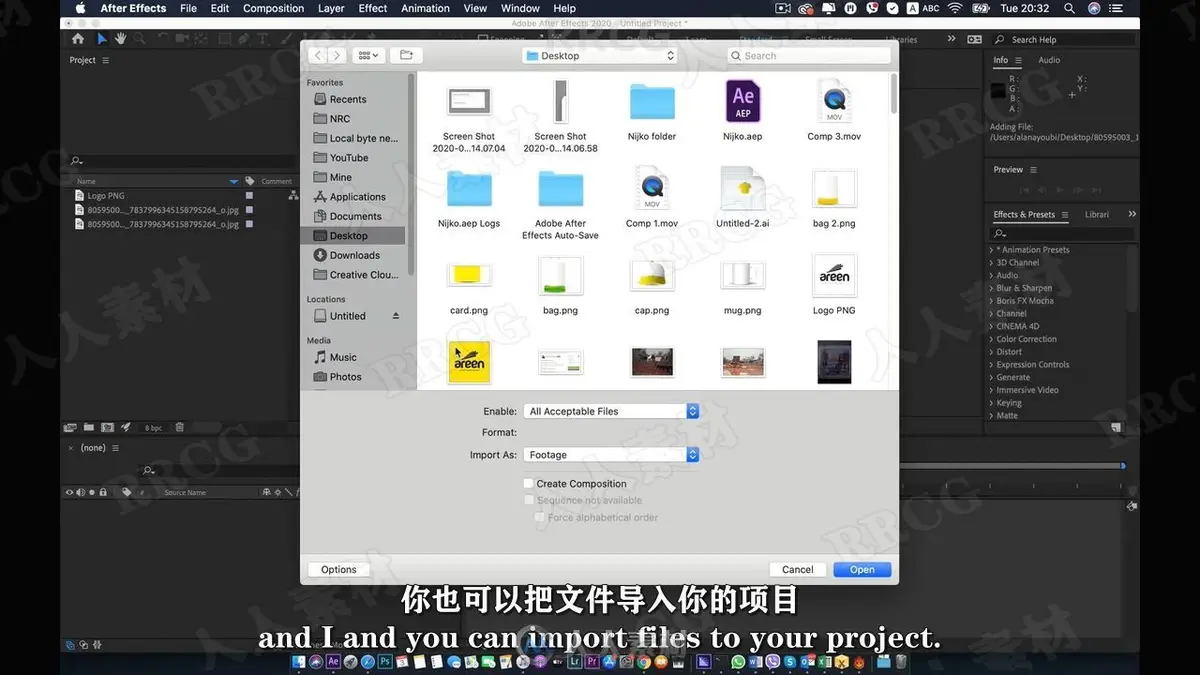Screen dimensions: 1200x675
Task: Expand the Color Correction effects category
Action: pos(992,339)
